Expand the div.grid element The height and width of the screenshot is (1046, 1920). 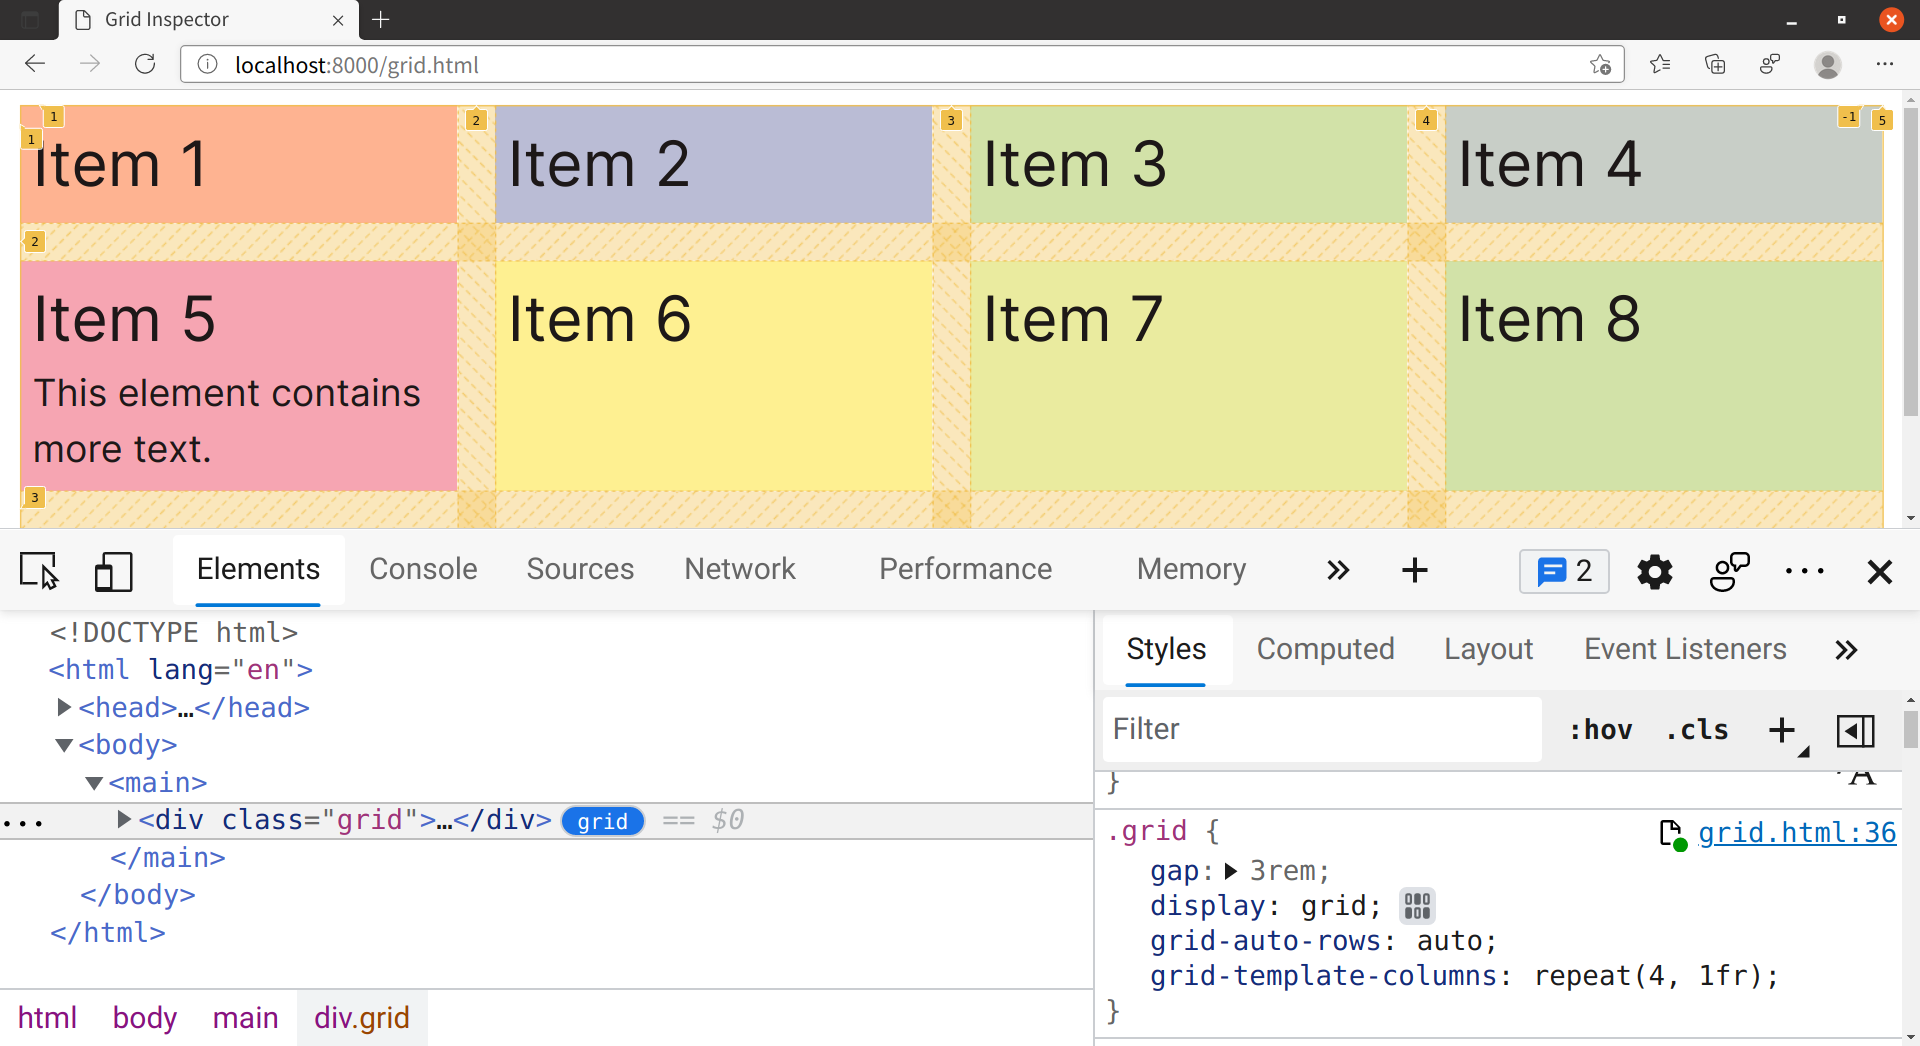coord(124,819)
